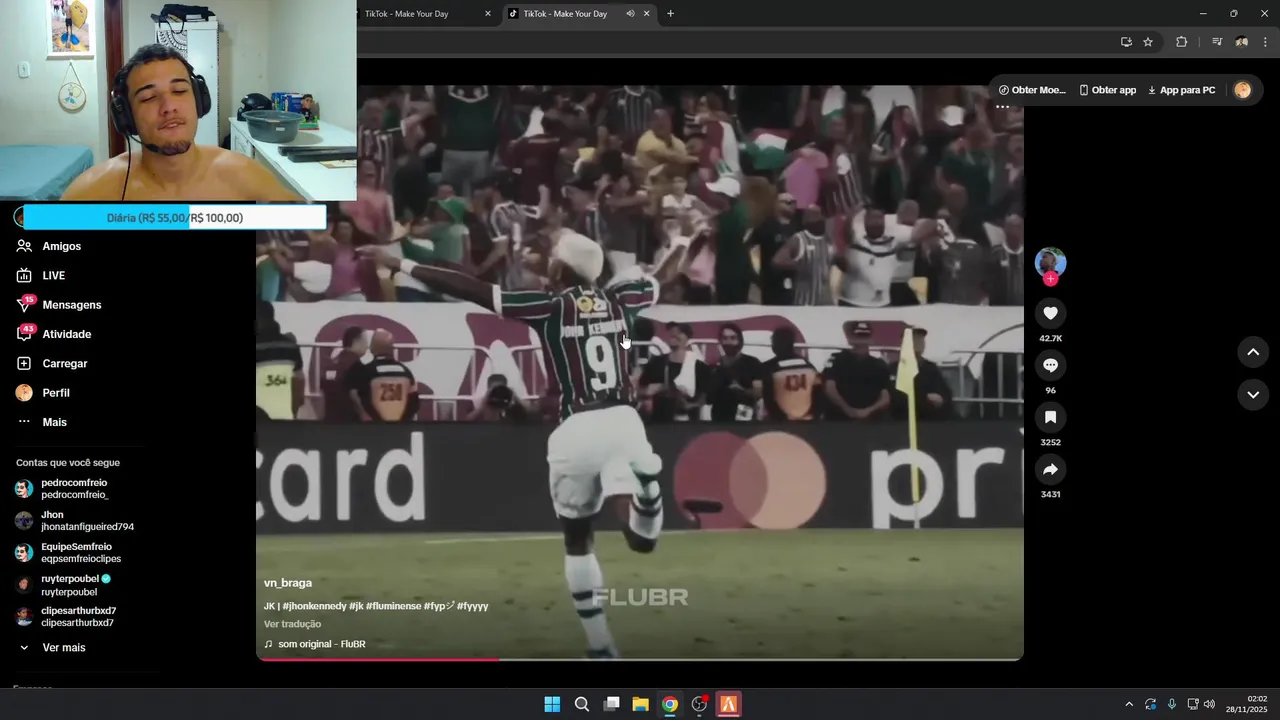Open TikTok profile avatar at top right
1280x720 pixels.
(x=1243, y=90)
